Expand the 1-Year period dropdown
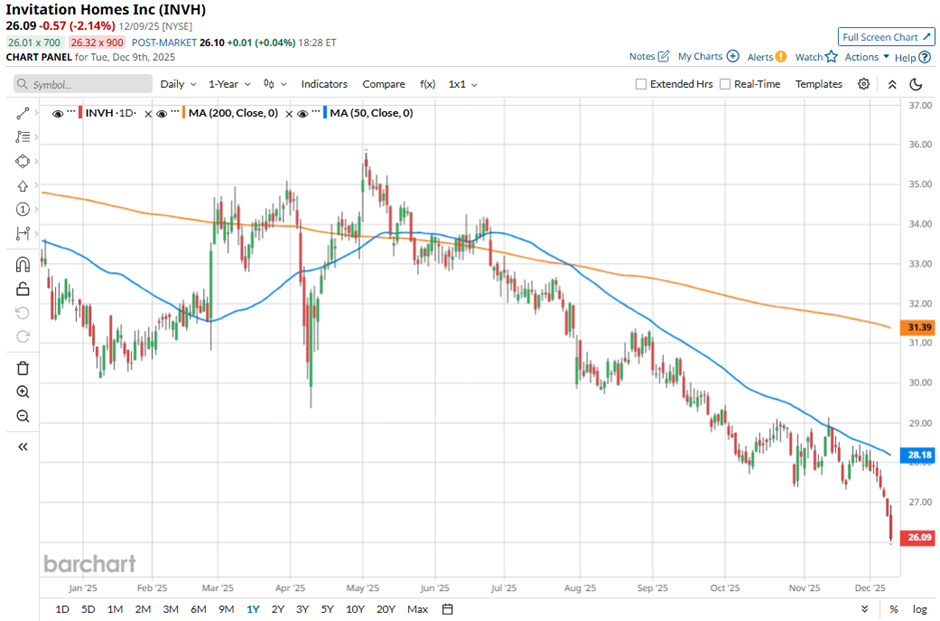940x621 pixels. (229, 84)
